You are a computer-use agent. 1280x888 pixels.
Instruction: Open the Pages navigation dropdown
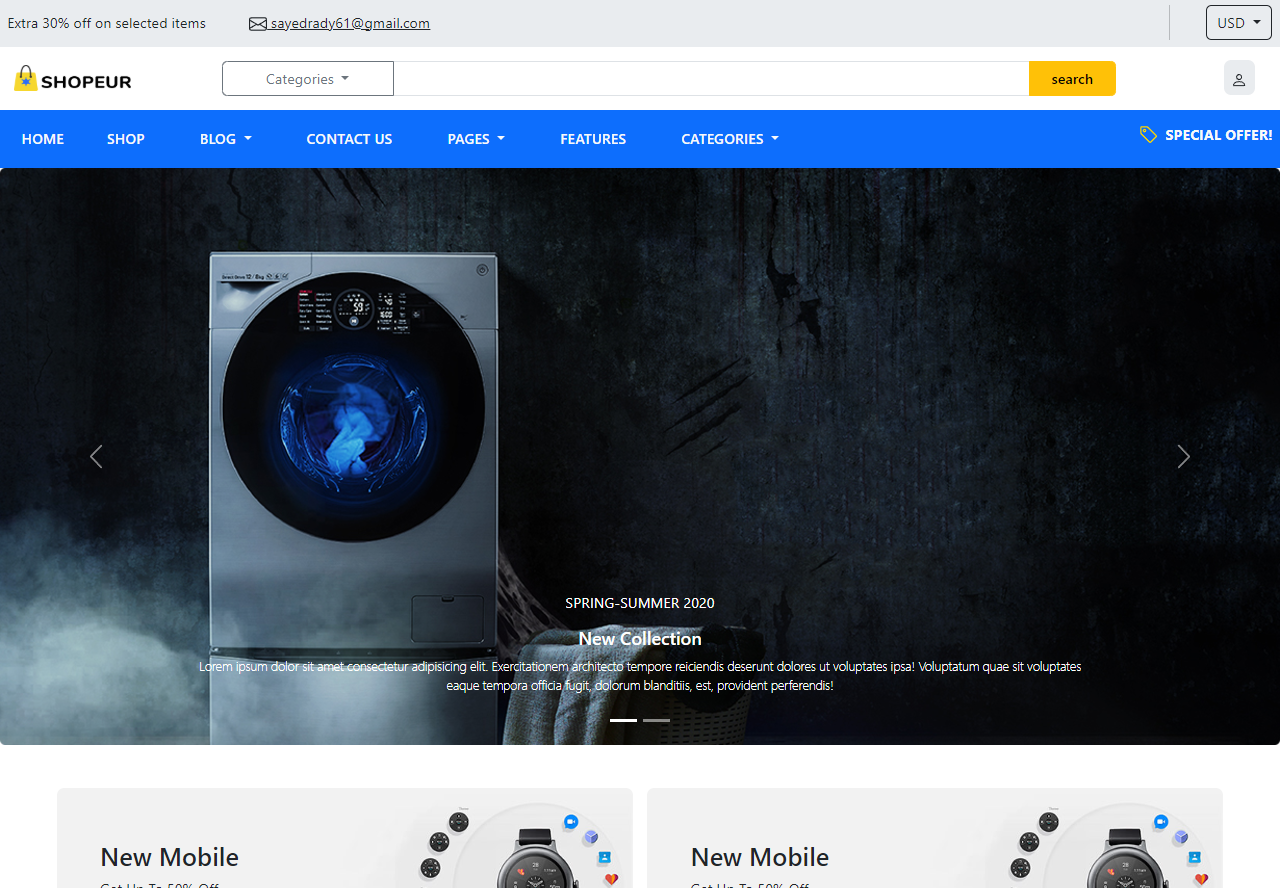point(476,139)
